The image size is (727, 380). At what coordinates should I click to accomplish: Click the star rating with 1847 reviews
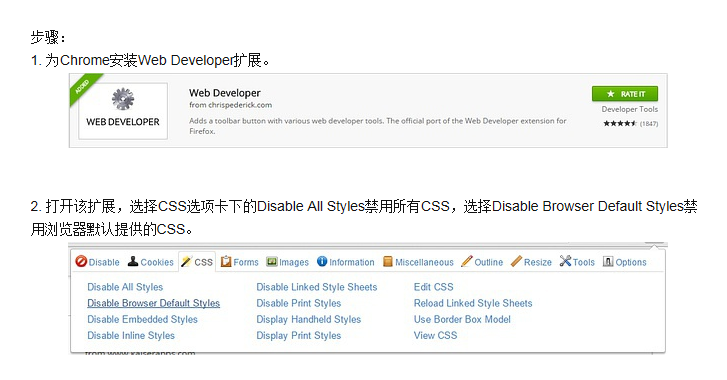630,123
